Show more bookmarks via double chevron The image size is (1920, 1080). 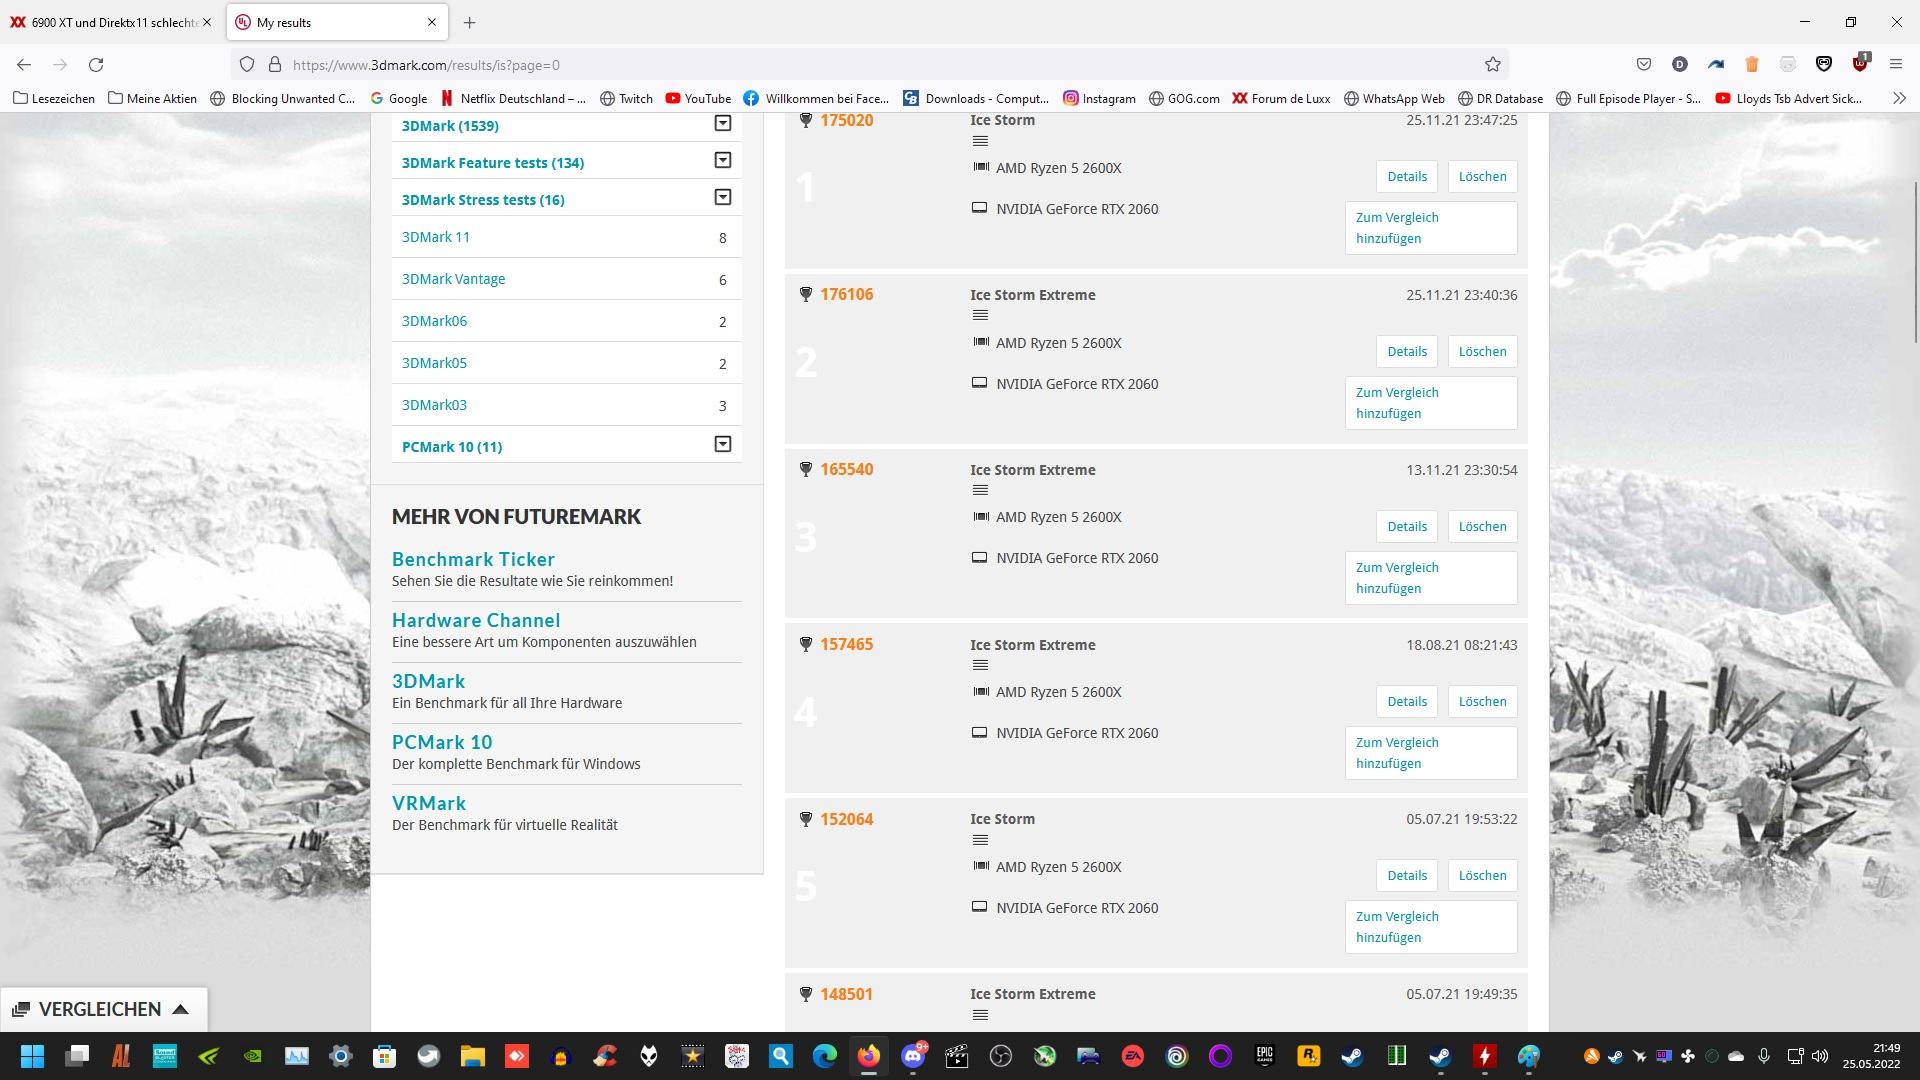tap(1899, 98)
